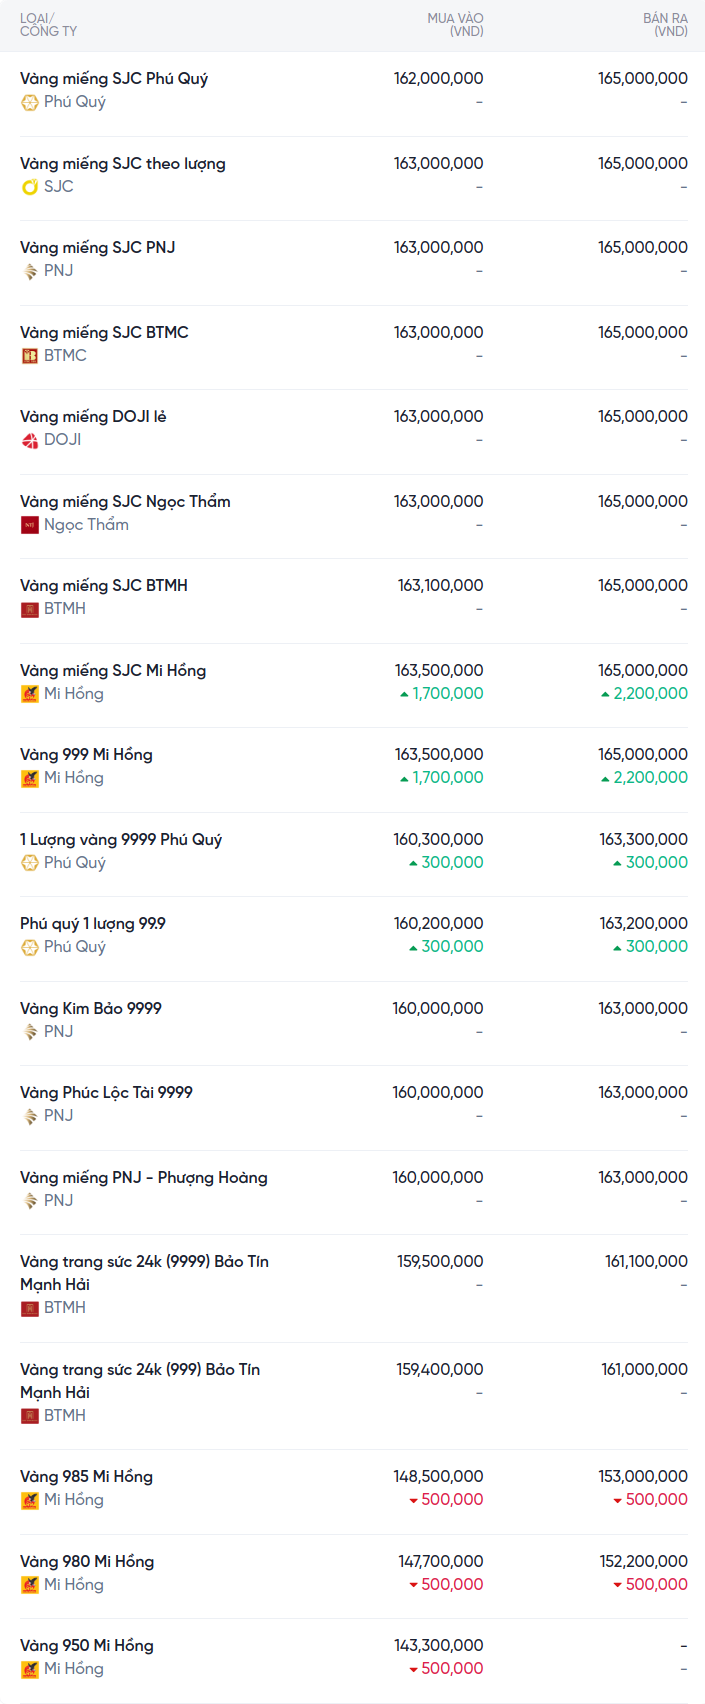This screenshot has width=705, height=1704.
Task: Select Vàng miếng PNJ - Phượng Hoàng title
Action: (x=144, y=1178)
